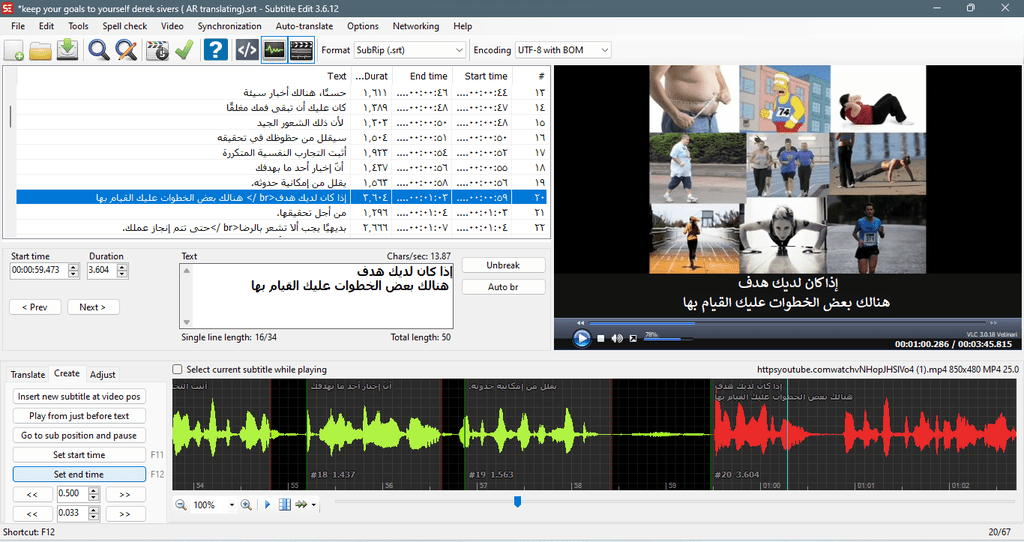Run spell check via green checkmark icon
The width and height of the screenshot is (1024, 542).
184,50
